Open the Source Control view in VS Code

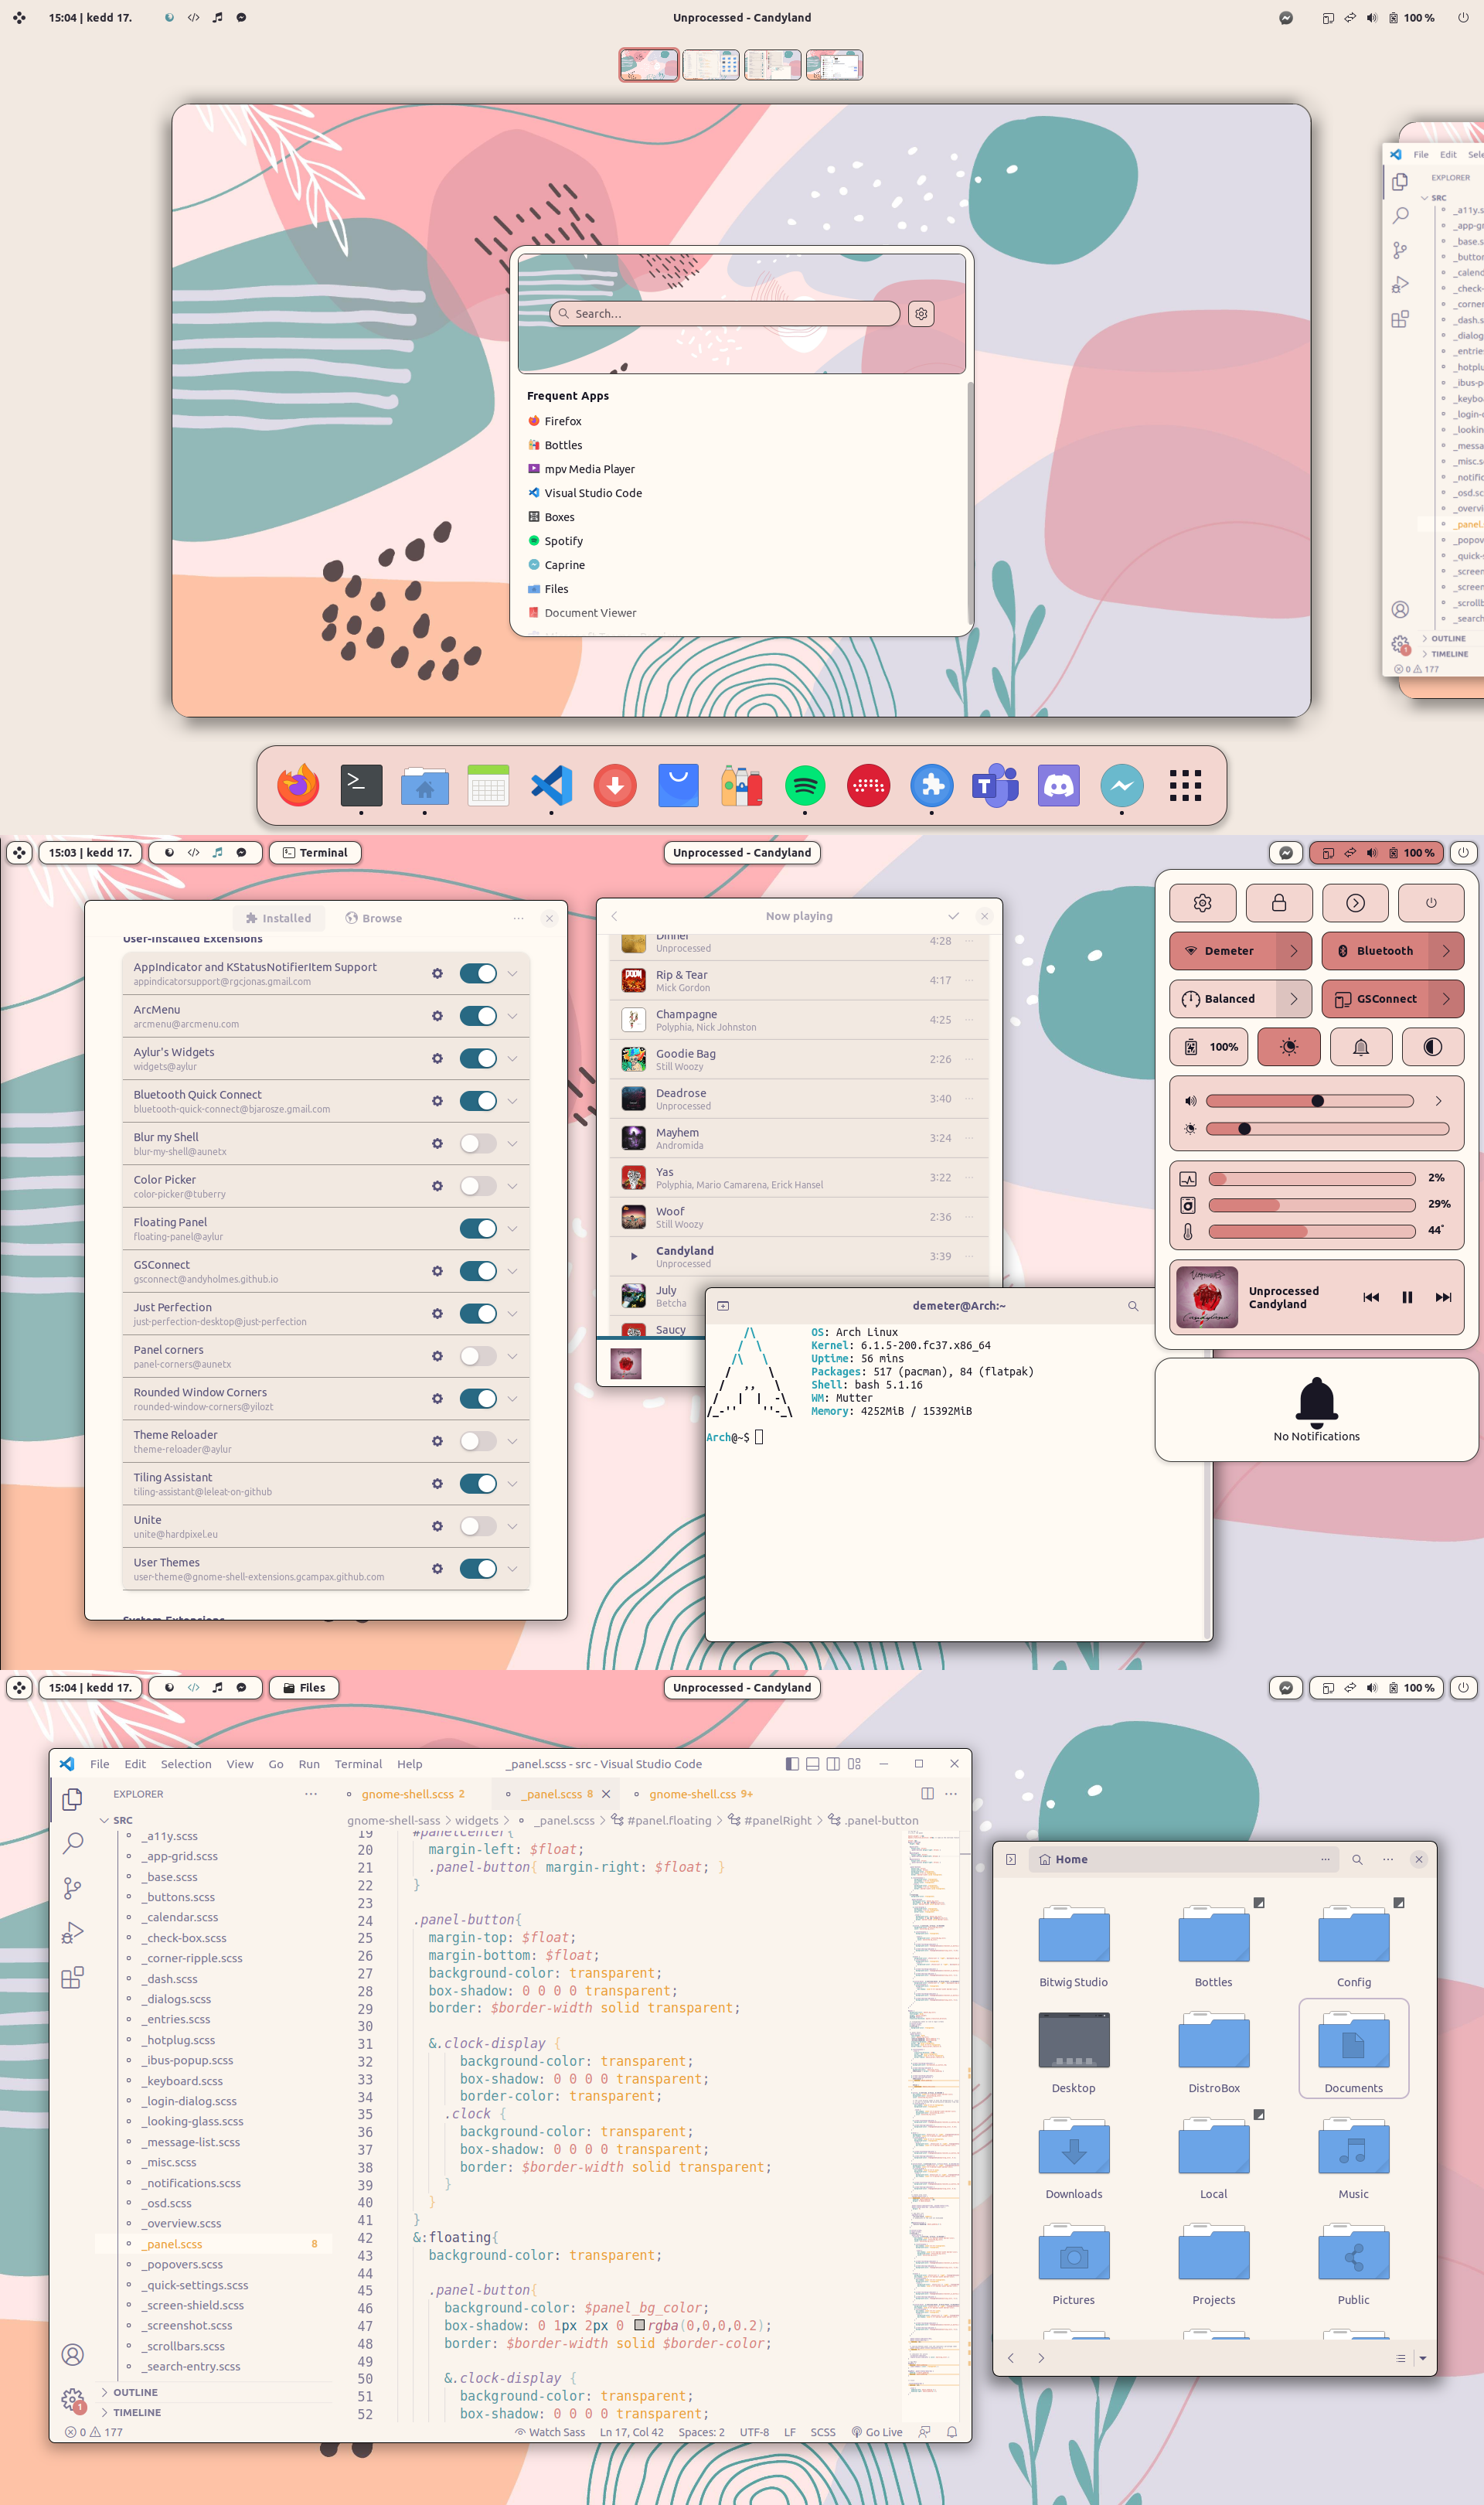[73, 1888]
